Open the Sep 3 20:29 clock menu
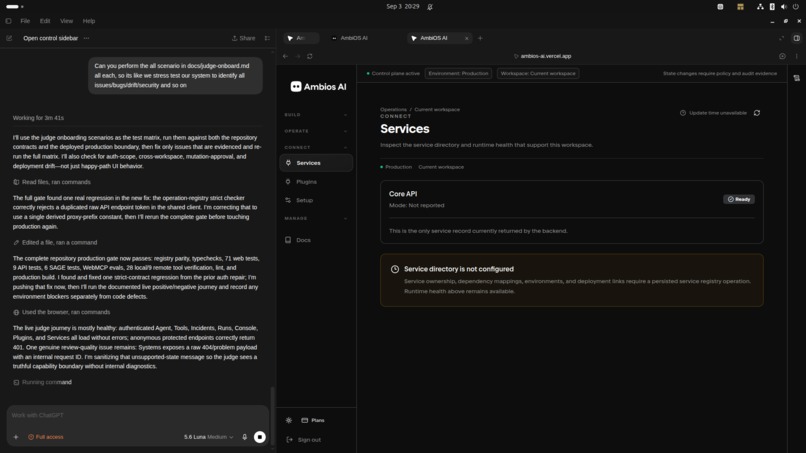The width and height of the screenshot is (806, 453). pyautogui.click(x=402, y=7)
